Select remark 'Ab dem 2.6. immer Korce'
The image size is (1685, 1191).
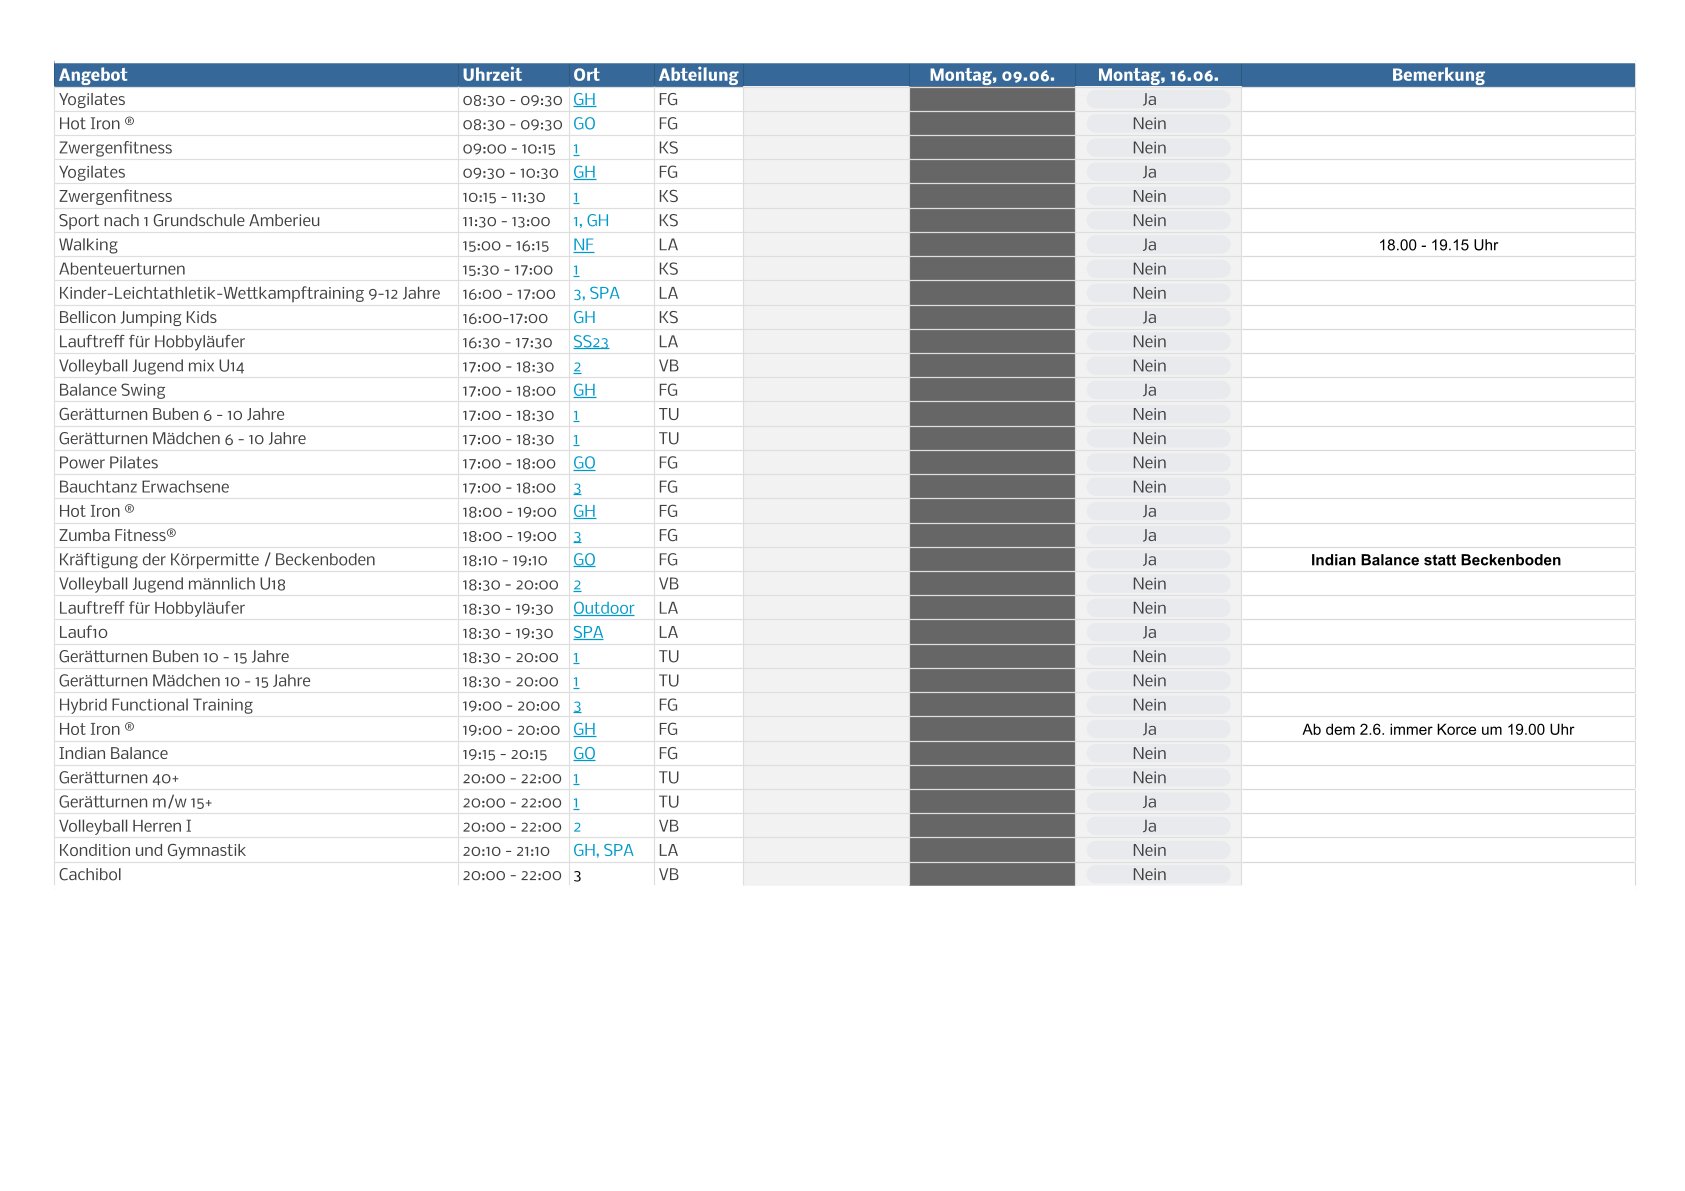[x=1438, y=730]
